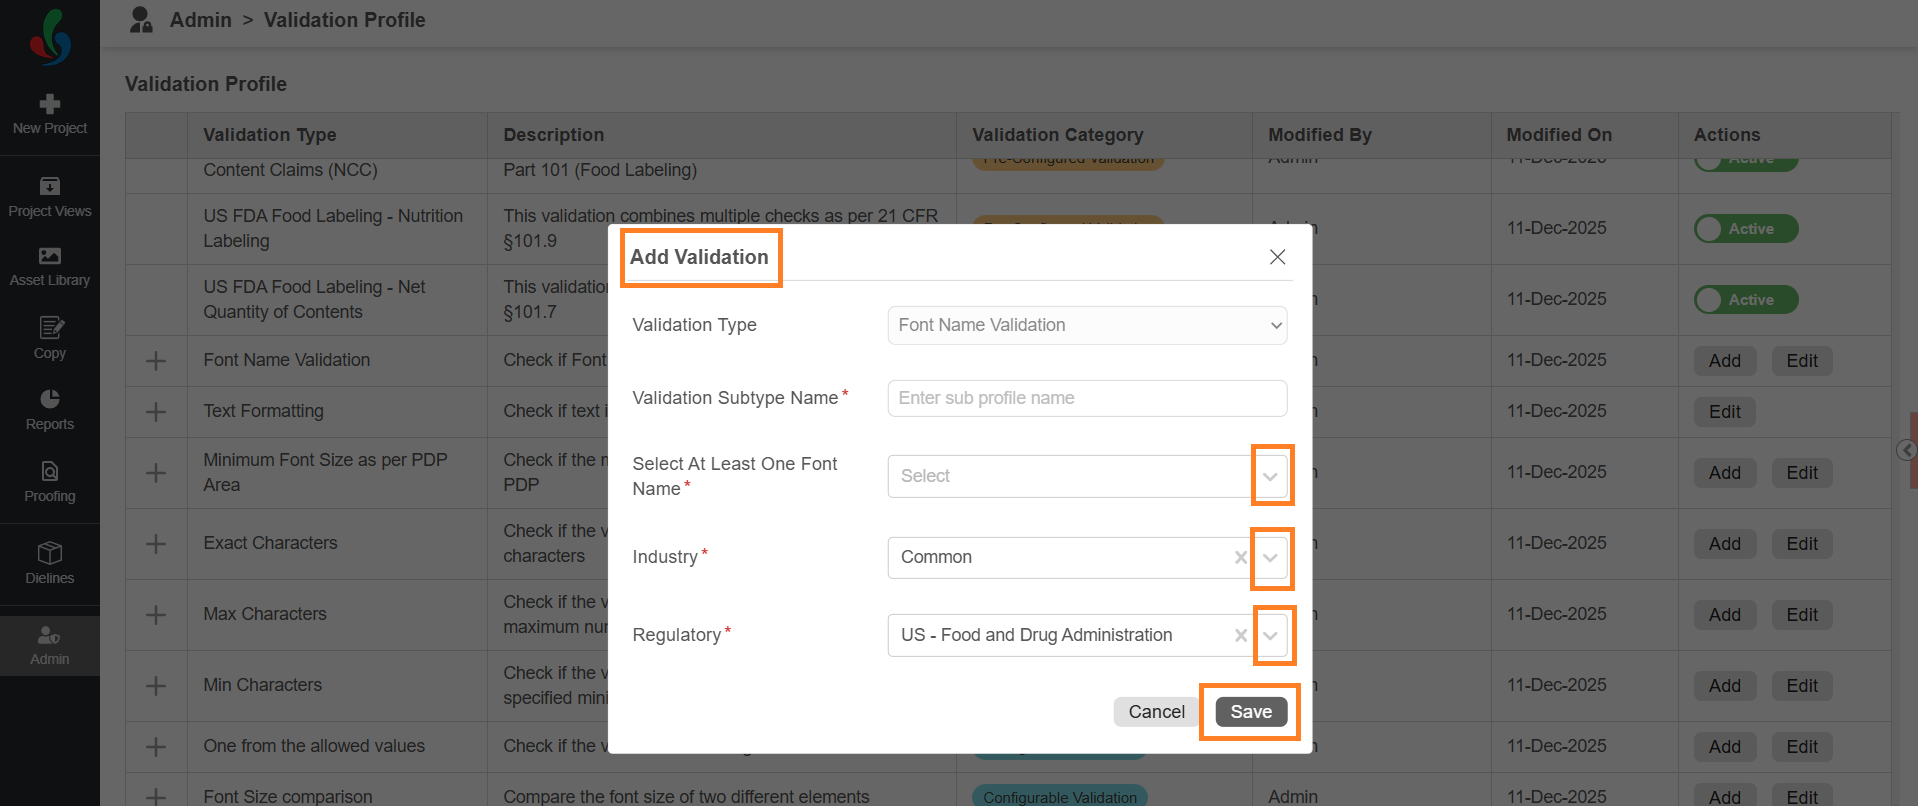1918x806 pixels.
Task: Open the Asset Library icon
Action: pos(50,257)
